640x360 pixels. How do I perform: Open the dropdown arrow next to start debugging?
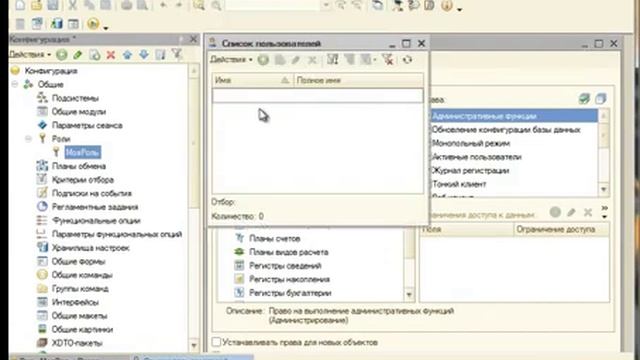pos(106,28)
